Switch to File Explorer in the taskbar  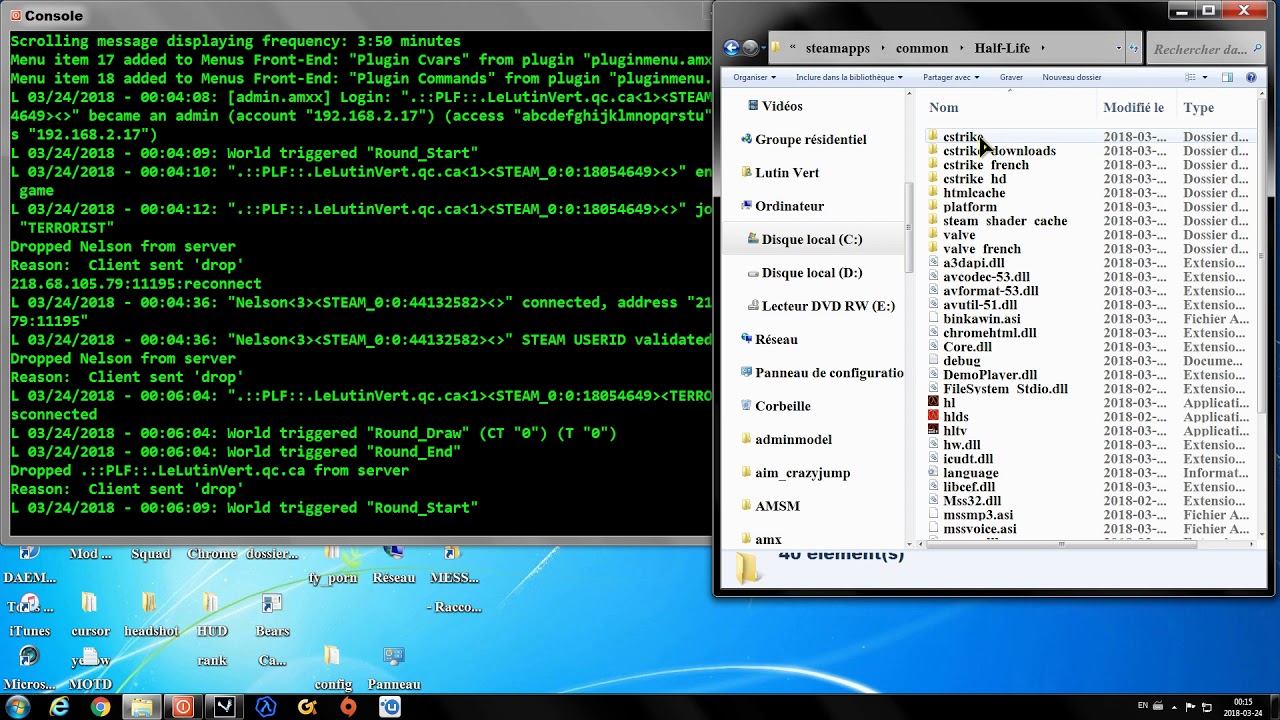142,707
